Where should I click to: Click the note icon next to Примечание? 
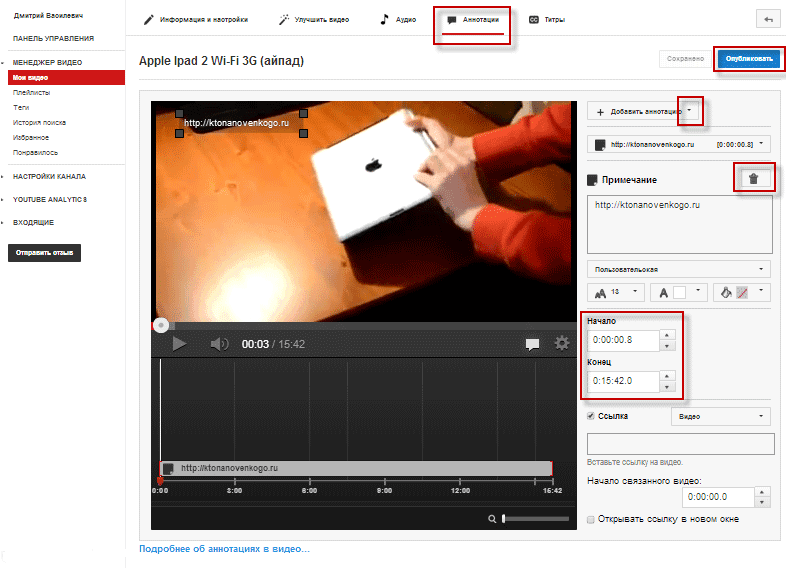pos(592,179)
